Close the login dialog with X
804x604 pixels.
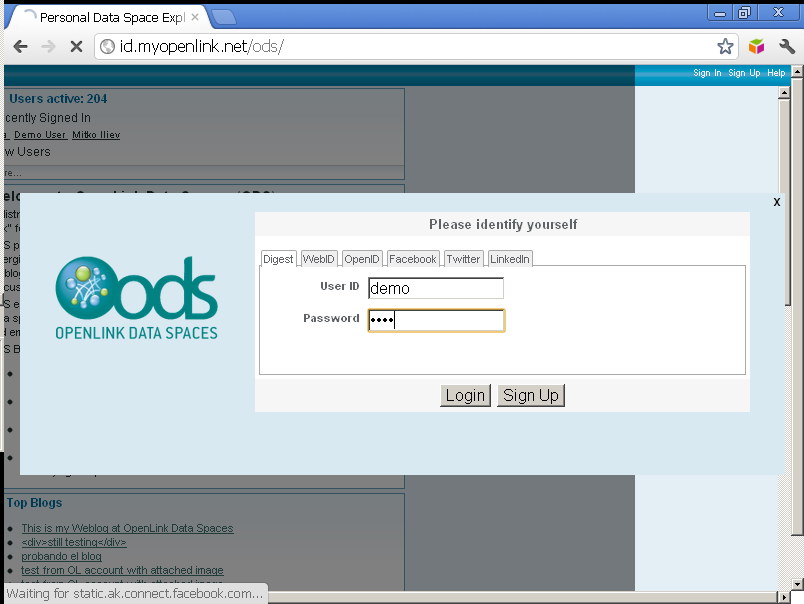click(777, 202)
